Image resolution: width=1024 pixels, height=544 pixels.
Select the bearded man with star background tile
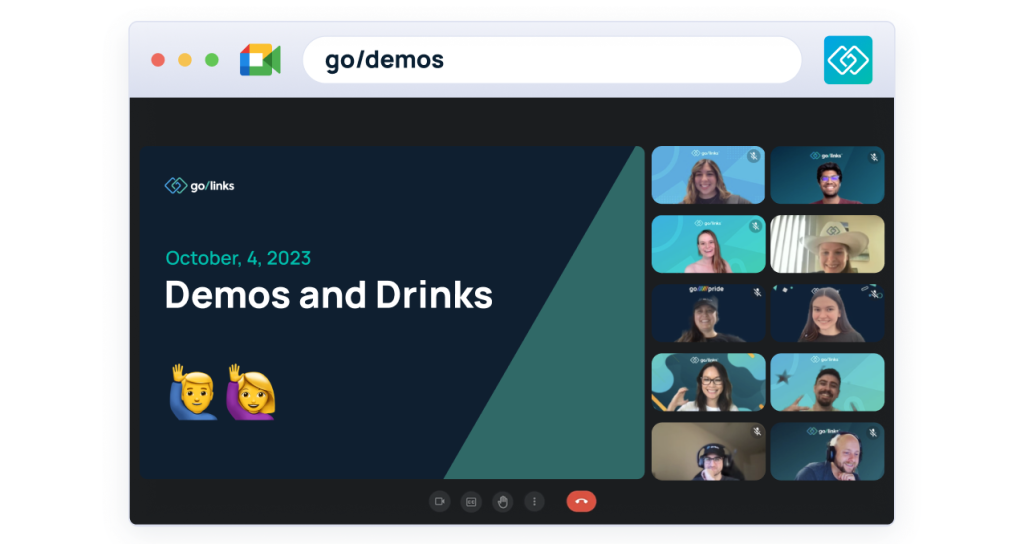827,383
